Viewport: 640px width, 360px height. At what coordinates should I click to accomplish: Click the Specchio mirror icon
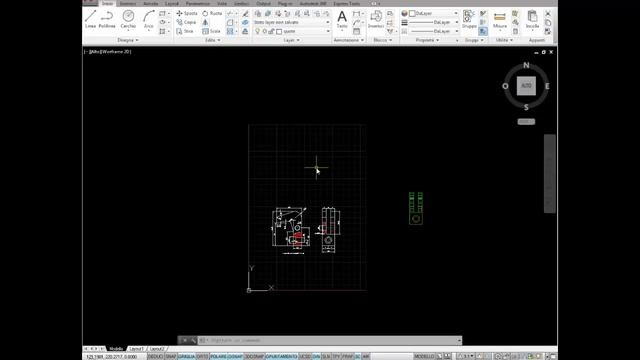[x=205, y=22]
